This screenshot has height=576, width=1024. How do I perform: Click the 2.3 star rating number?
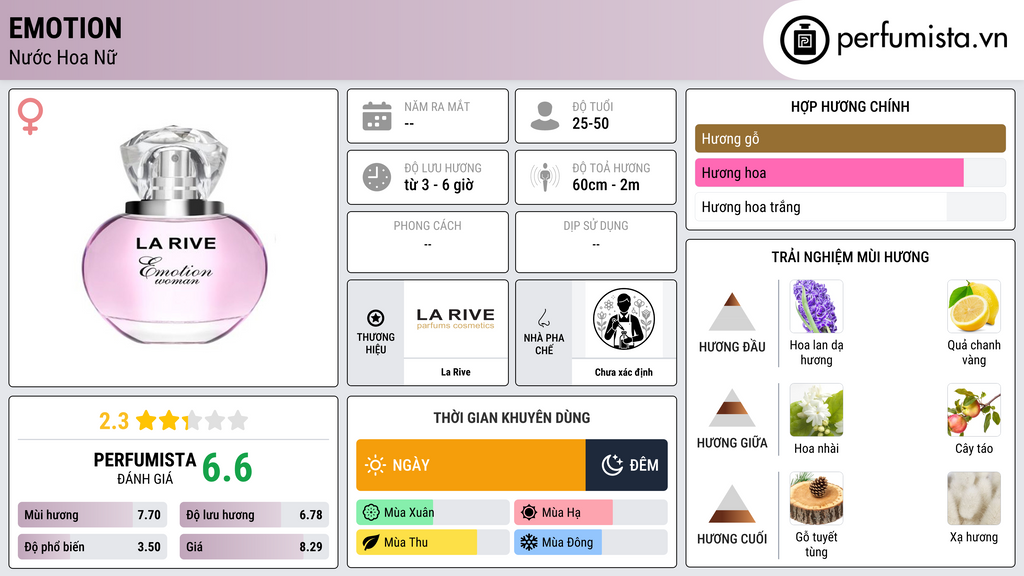click(x=114, y=421)
